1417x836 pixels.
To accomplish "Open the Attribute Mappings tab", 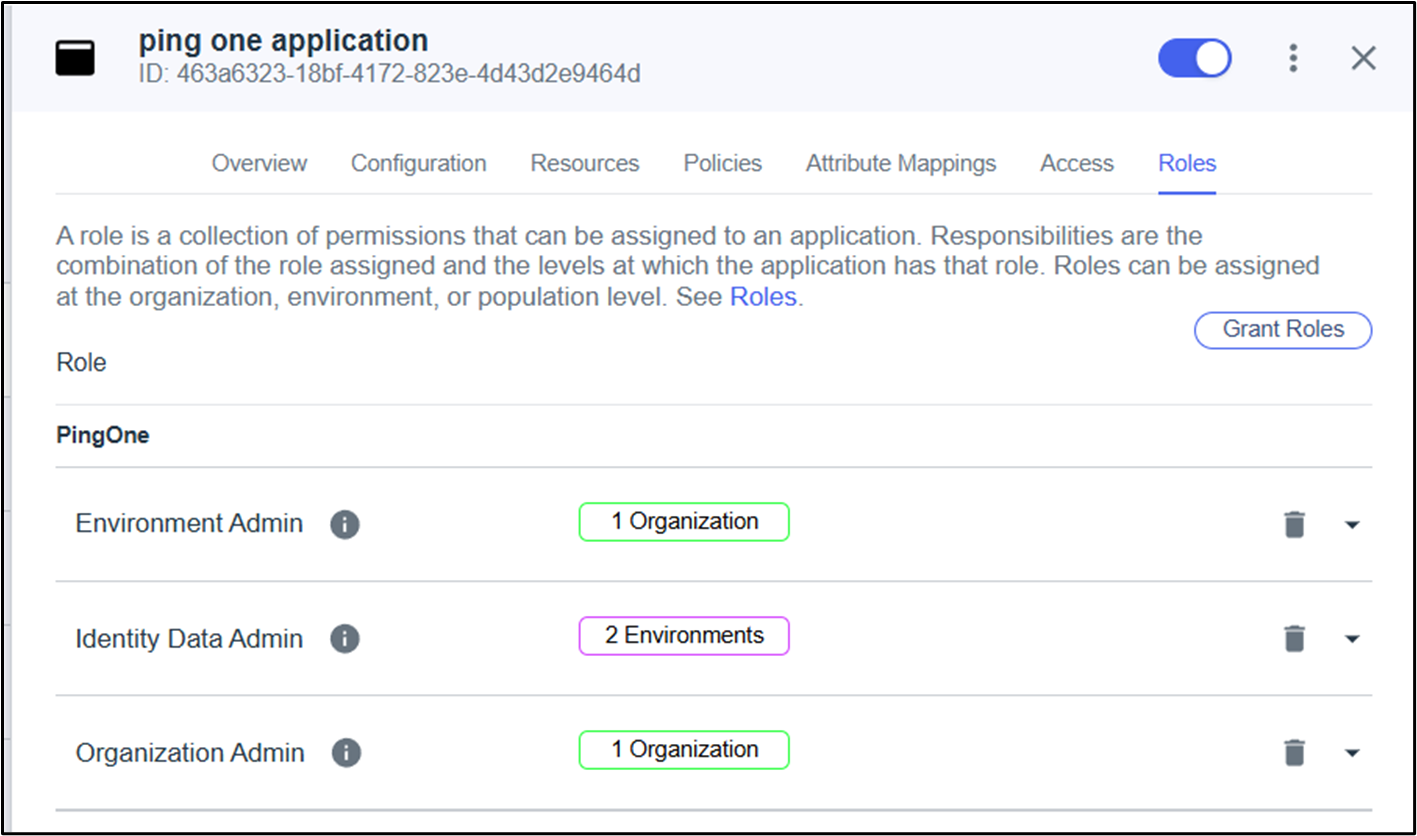I will pos(901,163).
